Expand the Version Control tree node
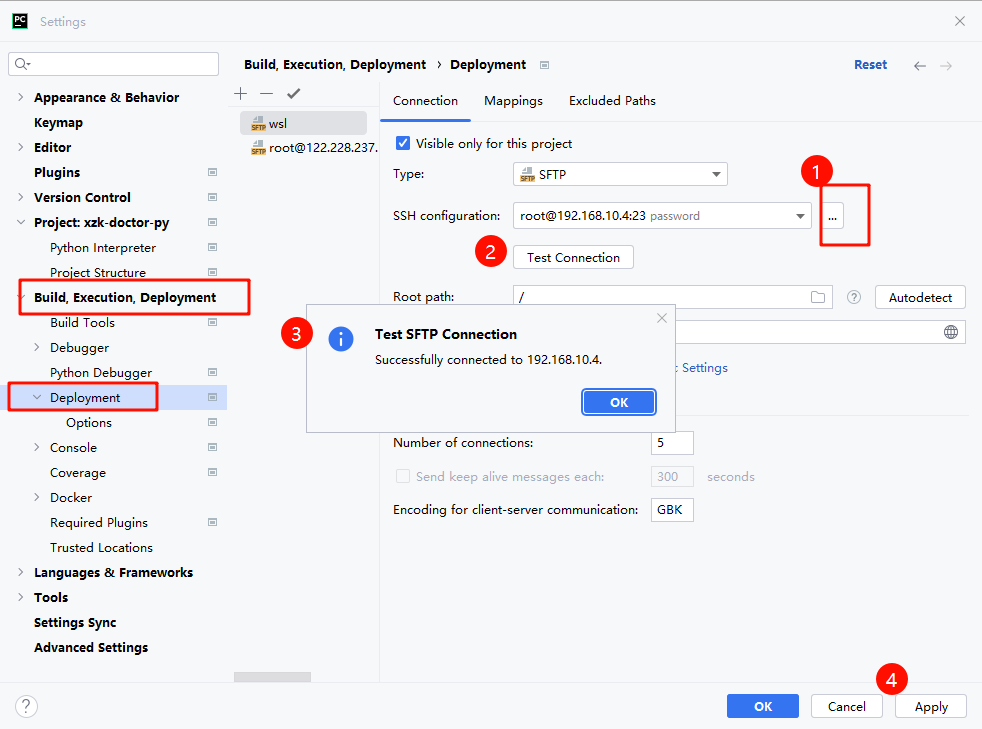The image size is (982, 729). click(22, 197)
